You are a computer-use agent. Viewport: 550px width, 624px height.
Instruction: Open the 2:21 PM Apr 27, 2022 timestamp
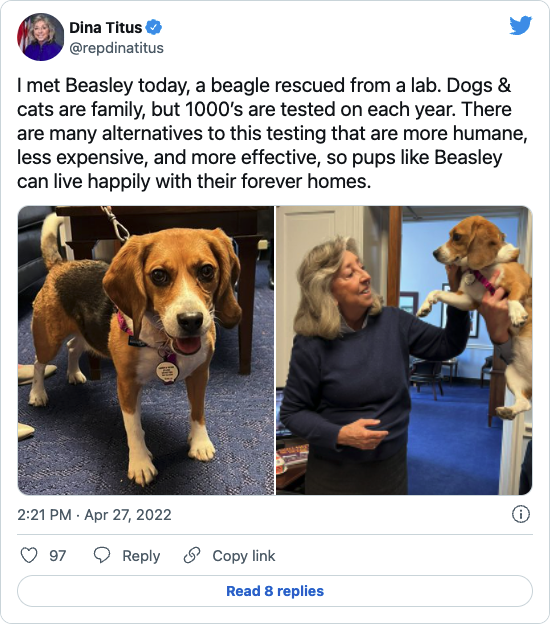click(x=94, y=515)
